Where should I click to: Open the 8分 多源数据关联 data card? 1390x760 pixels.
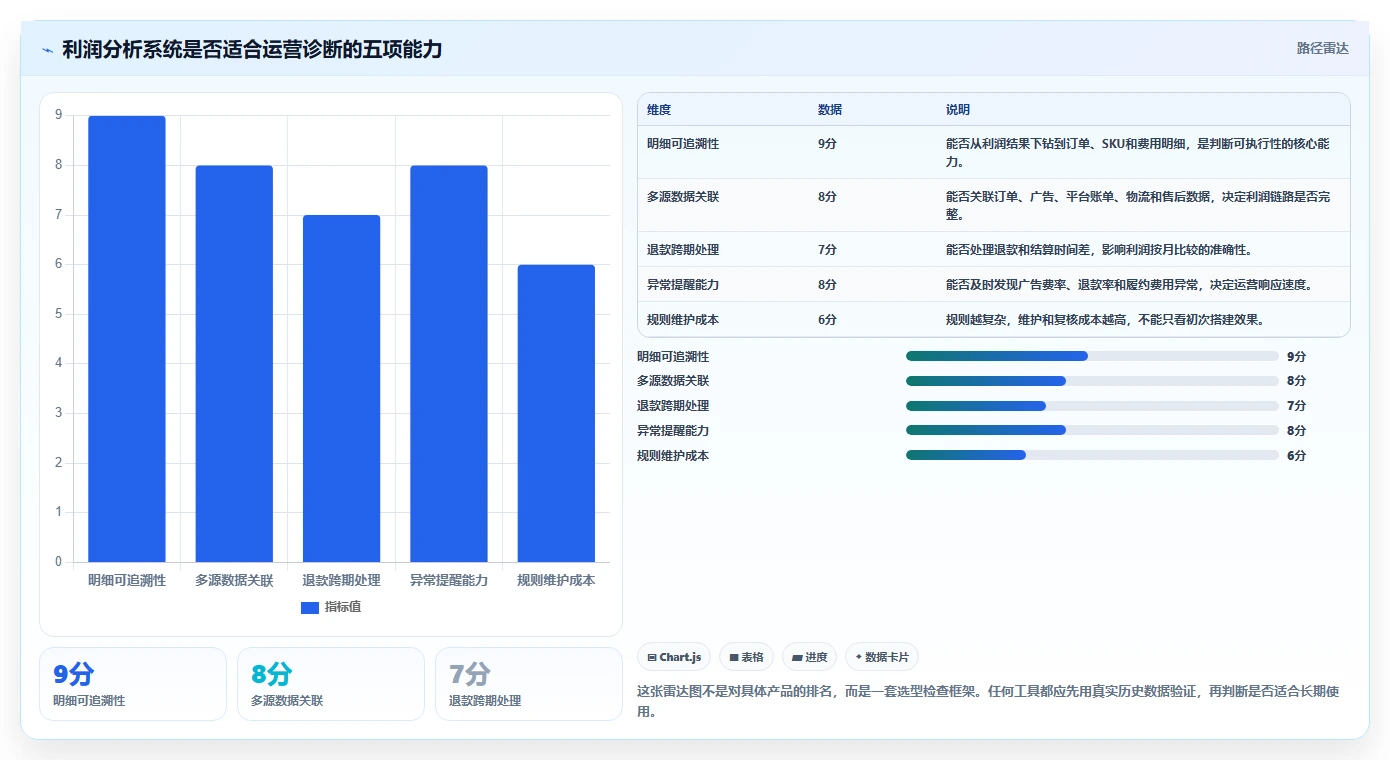pos(331,684)
